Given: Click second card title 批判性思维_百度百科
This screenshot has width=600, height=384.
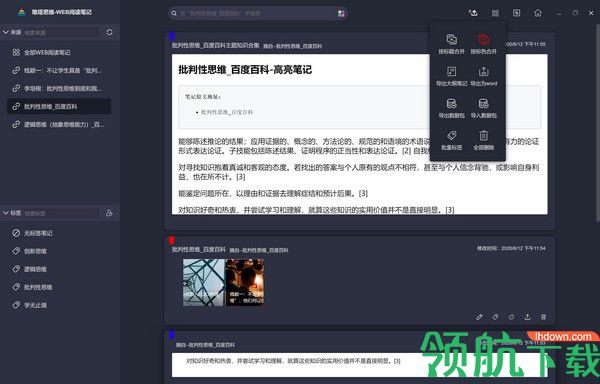Looking at the screenshot, I should (199, 249).
